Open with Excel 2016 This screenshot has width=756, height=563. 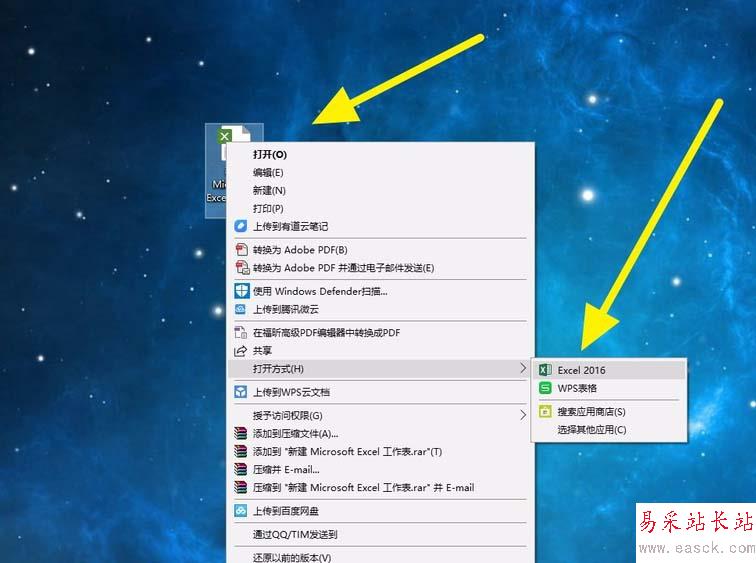click(x=609, y=370)
